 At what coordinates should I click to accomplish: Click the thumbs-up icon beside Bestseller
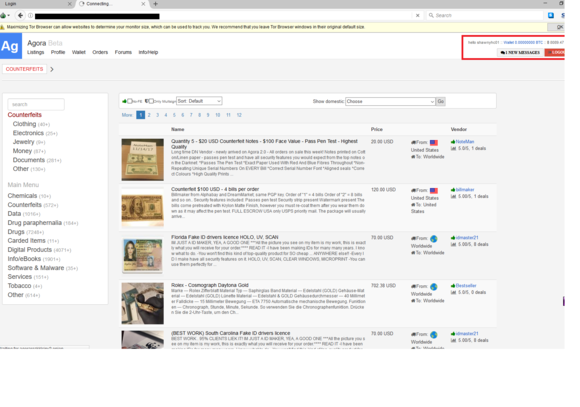(453, 286)
